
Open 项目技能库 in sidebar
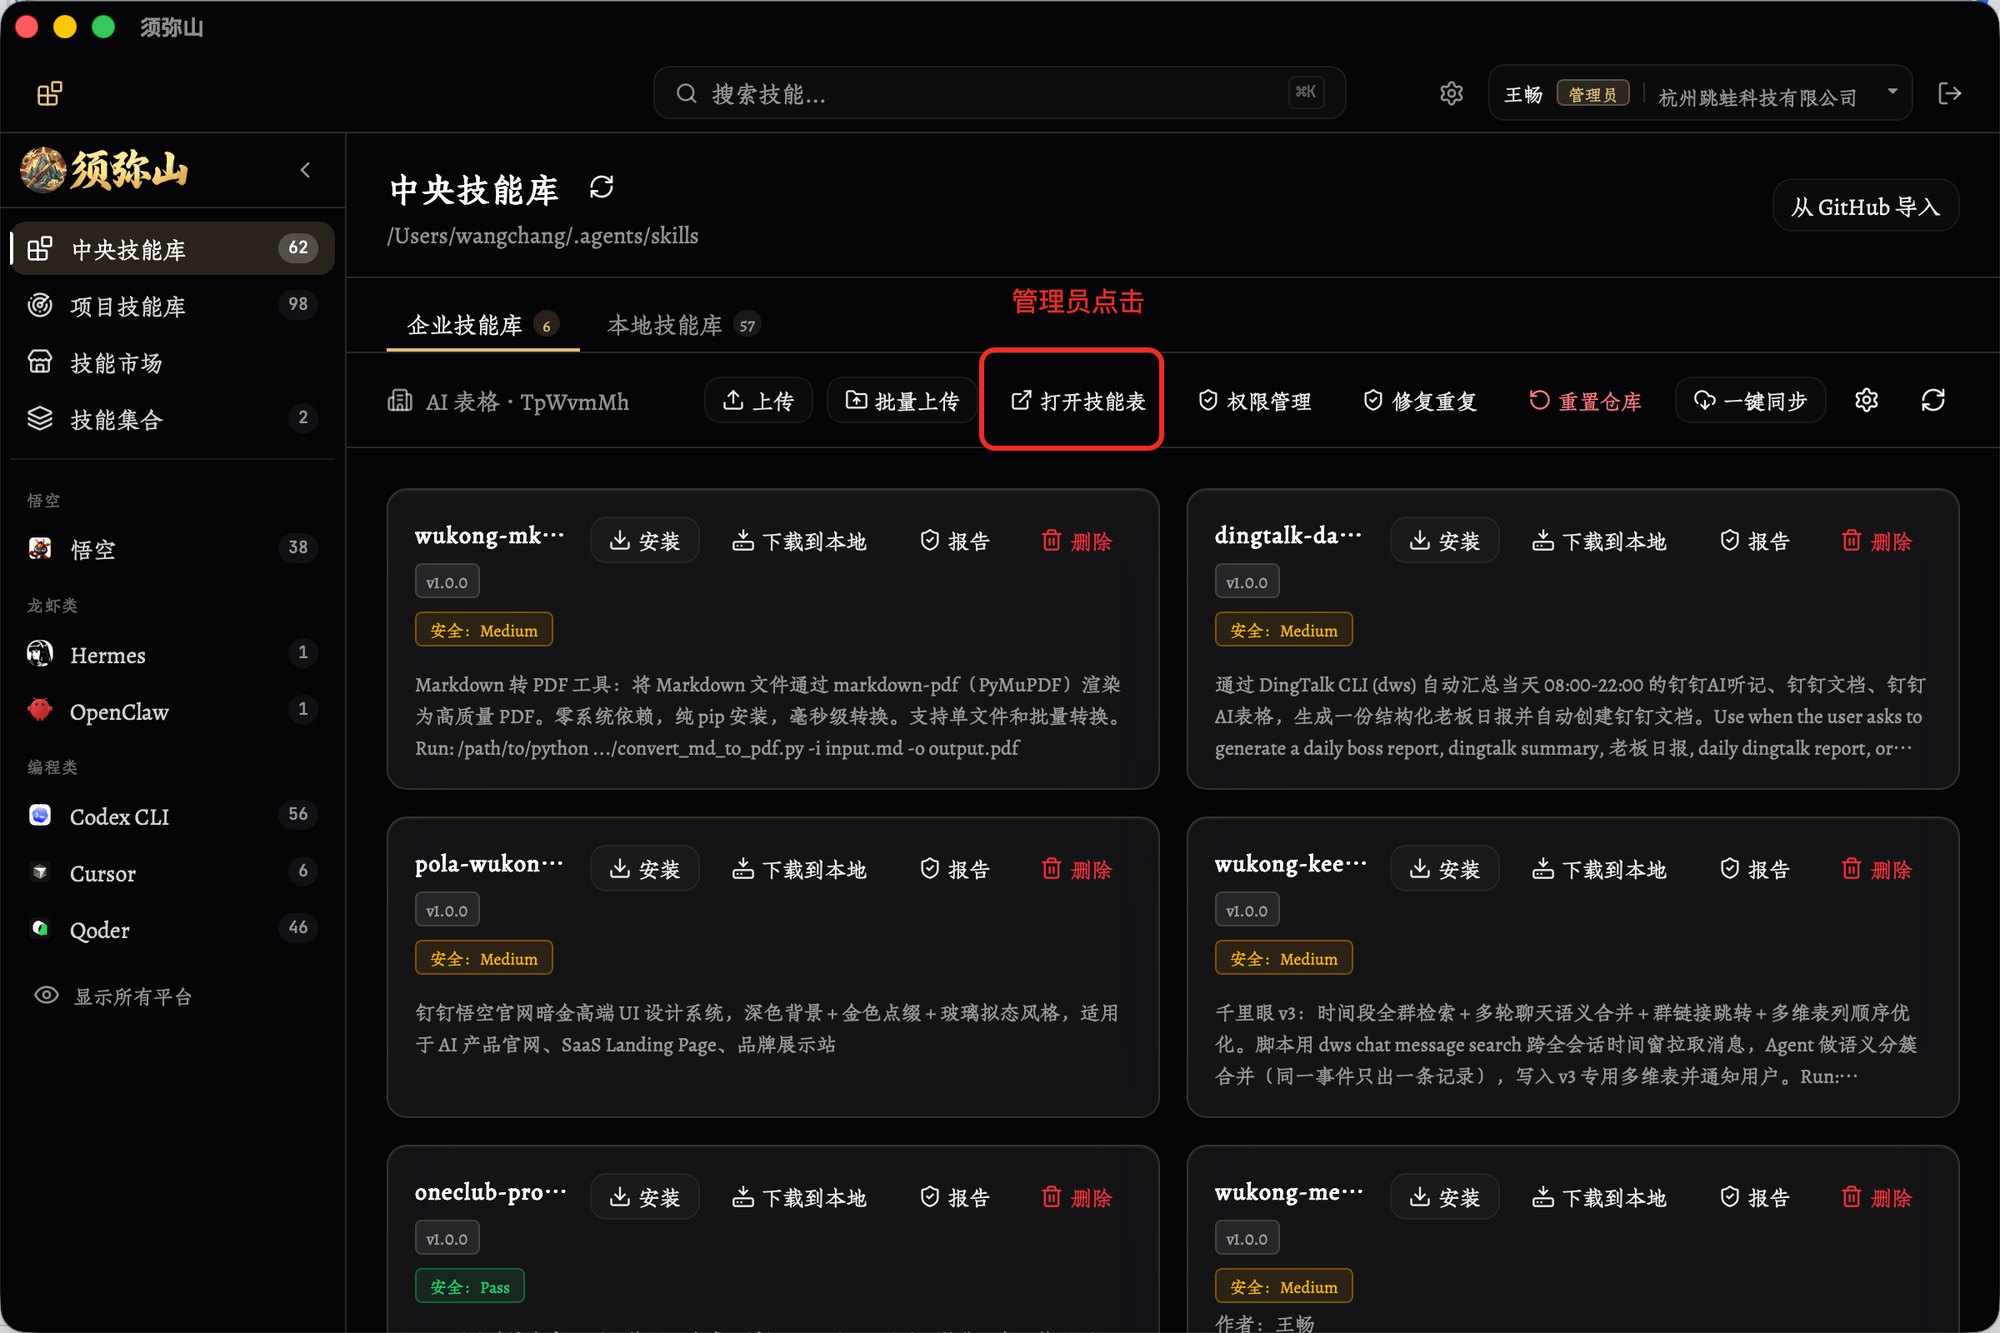172,306
